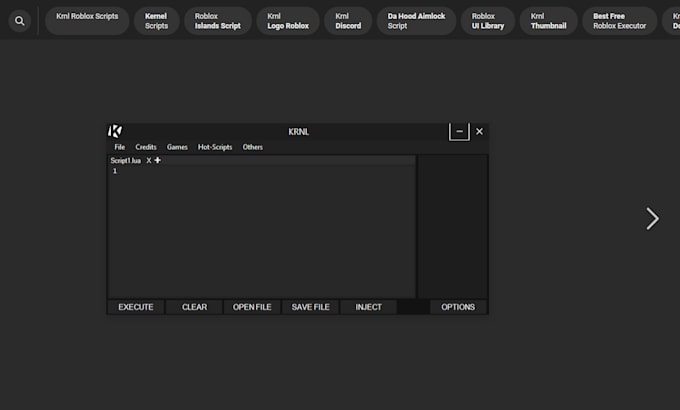Open the OPTIONS panel

(458, 307)
